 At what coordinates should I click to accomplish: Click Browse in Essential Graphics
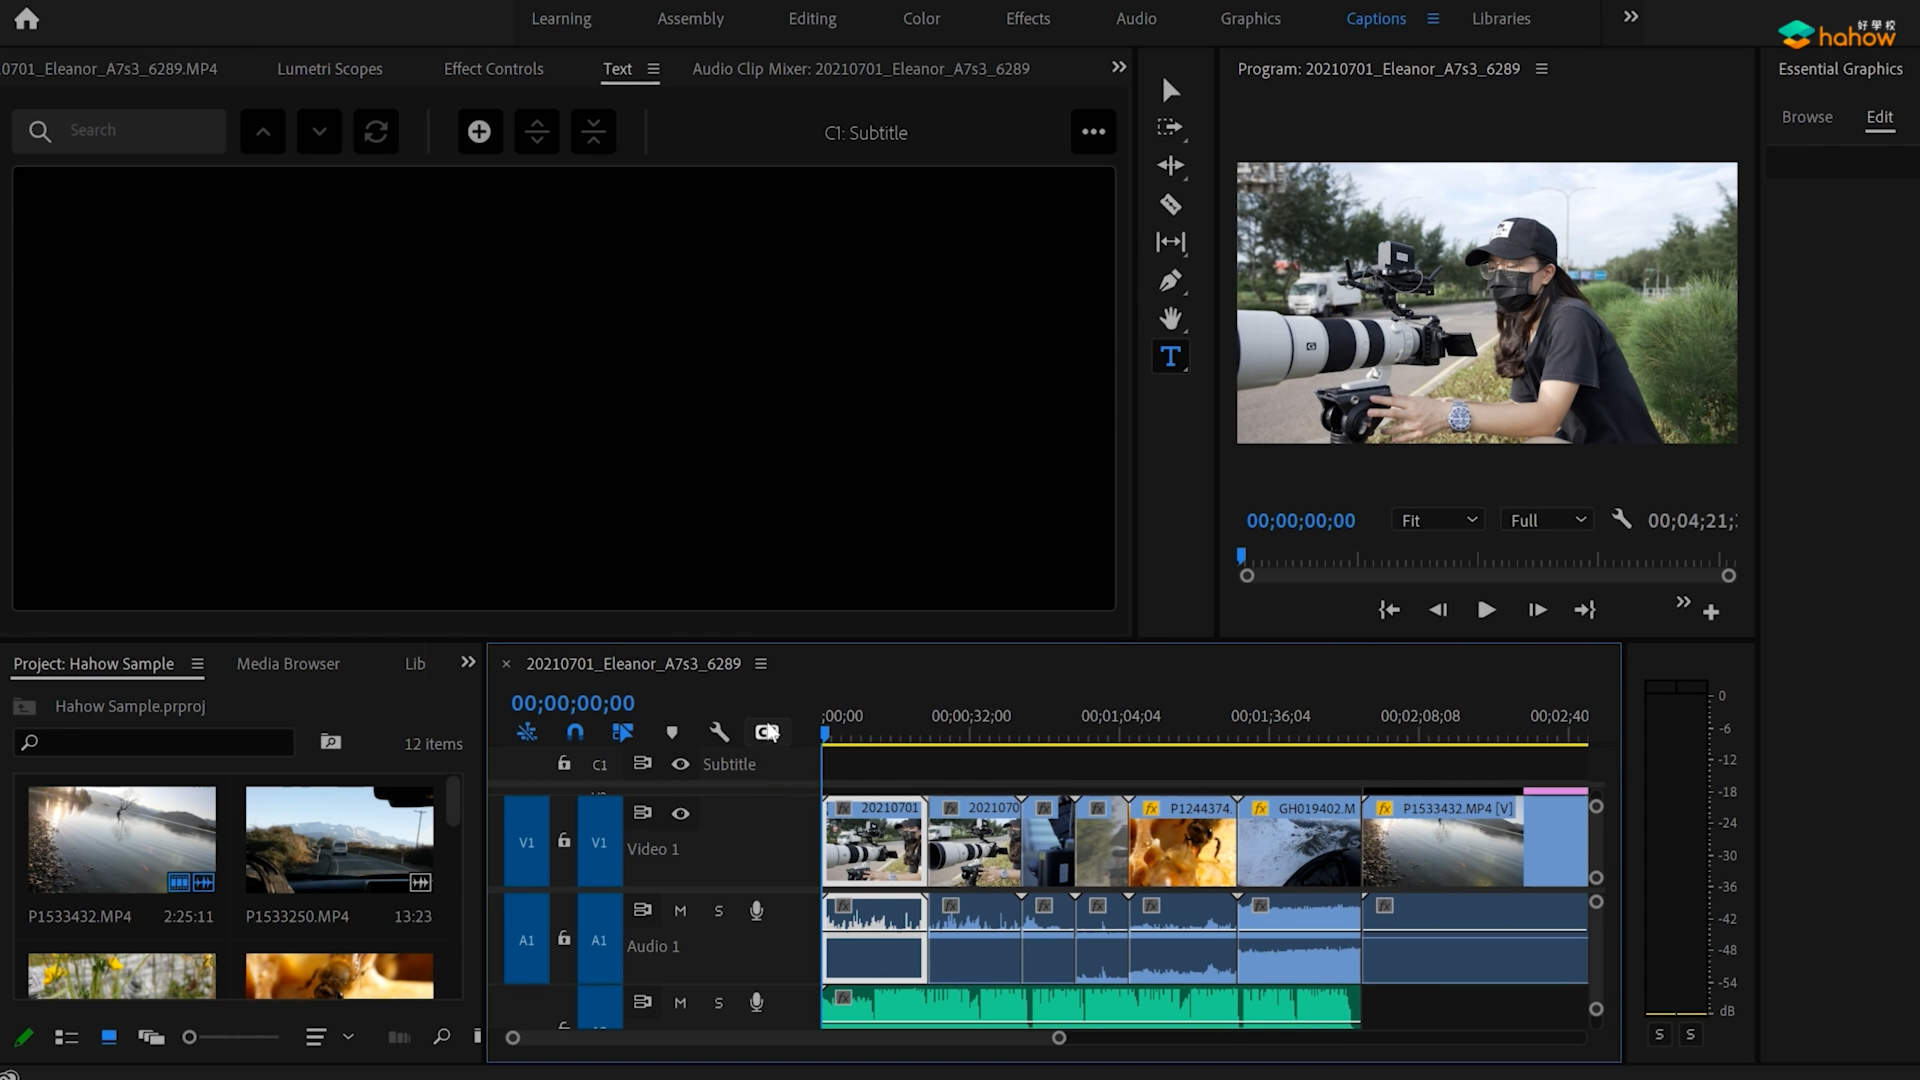(x=1806, y=117)
